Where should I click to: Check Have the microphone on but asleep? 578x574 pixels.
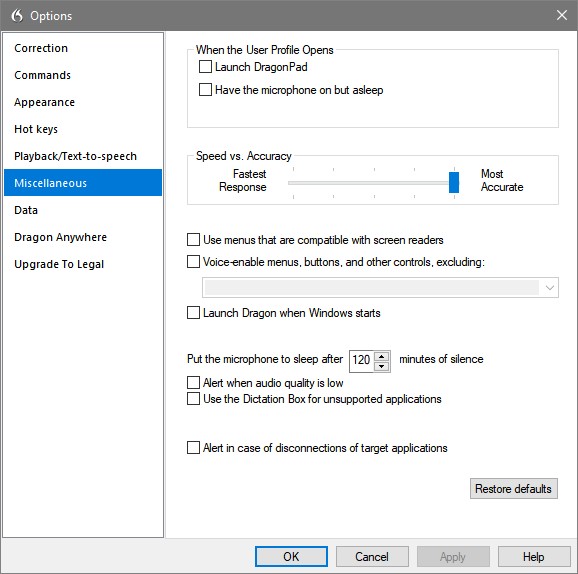tap(205, 90)
